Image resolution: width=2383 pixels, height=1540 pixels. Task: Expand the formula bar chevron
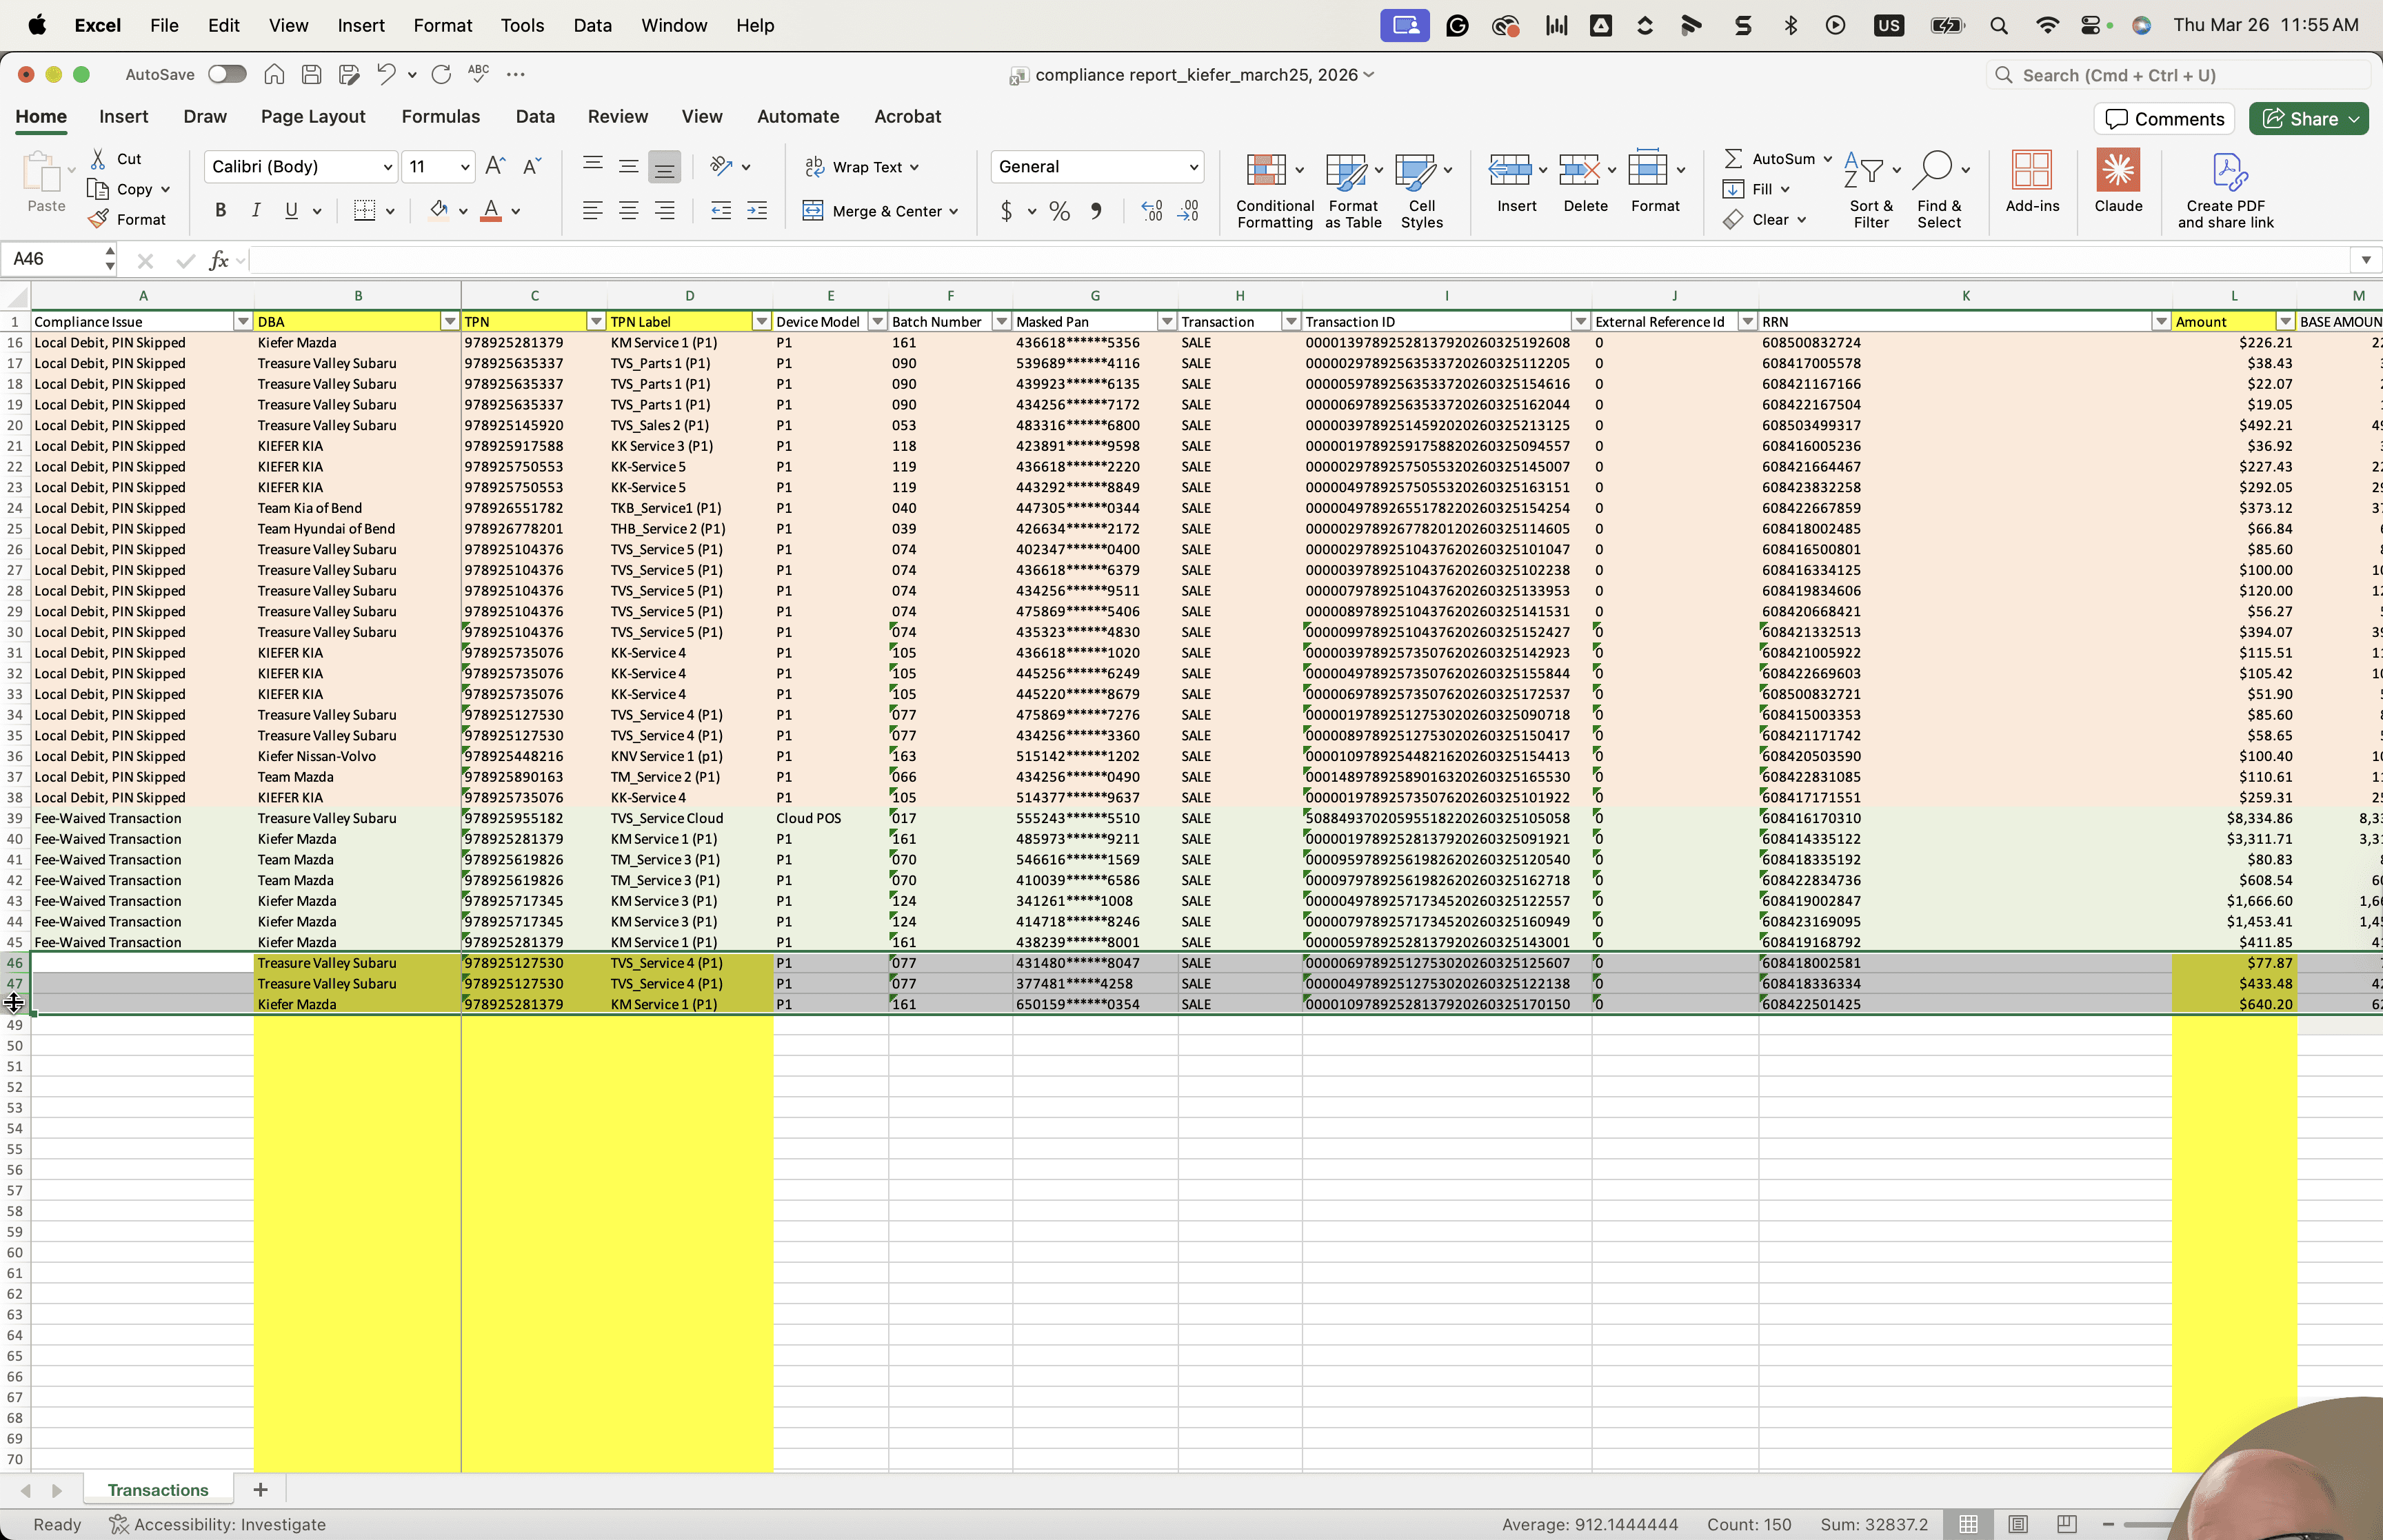coord(2366,260)
